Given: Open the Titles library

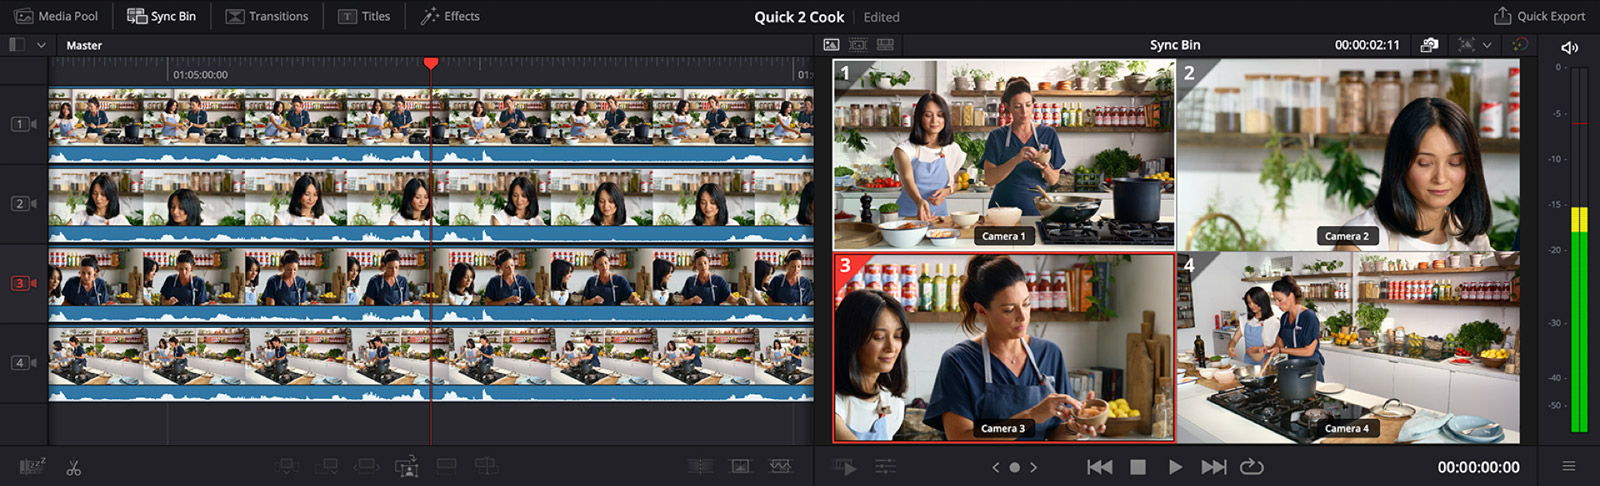Looking at the screenshot, I should pos(364,16).
